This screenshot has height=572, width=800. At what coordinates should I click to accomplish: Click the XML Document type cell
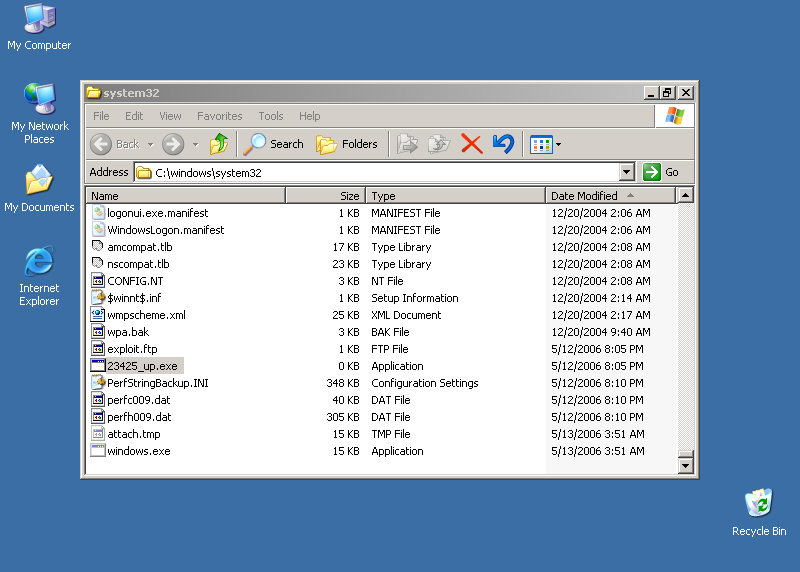coord(406,315)
